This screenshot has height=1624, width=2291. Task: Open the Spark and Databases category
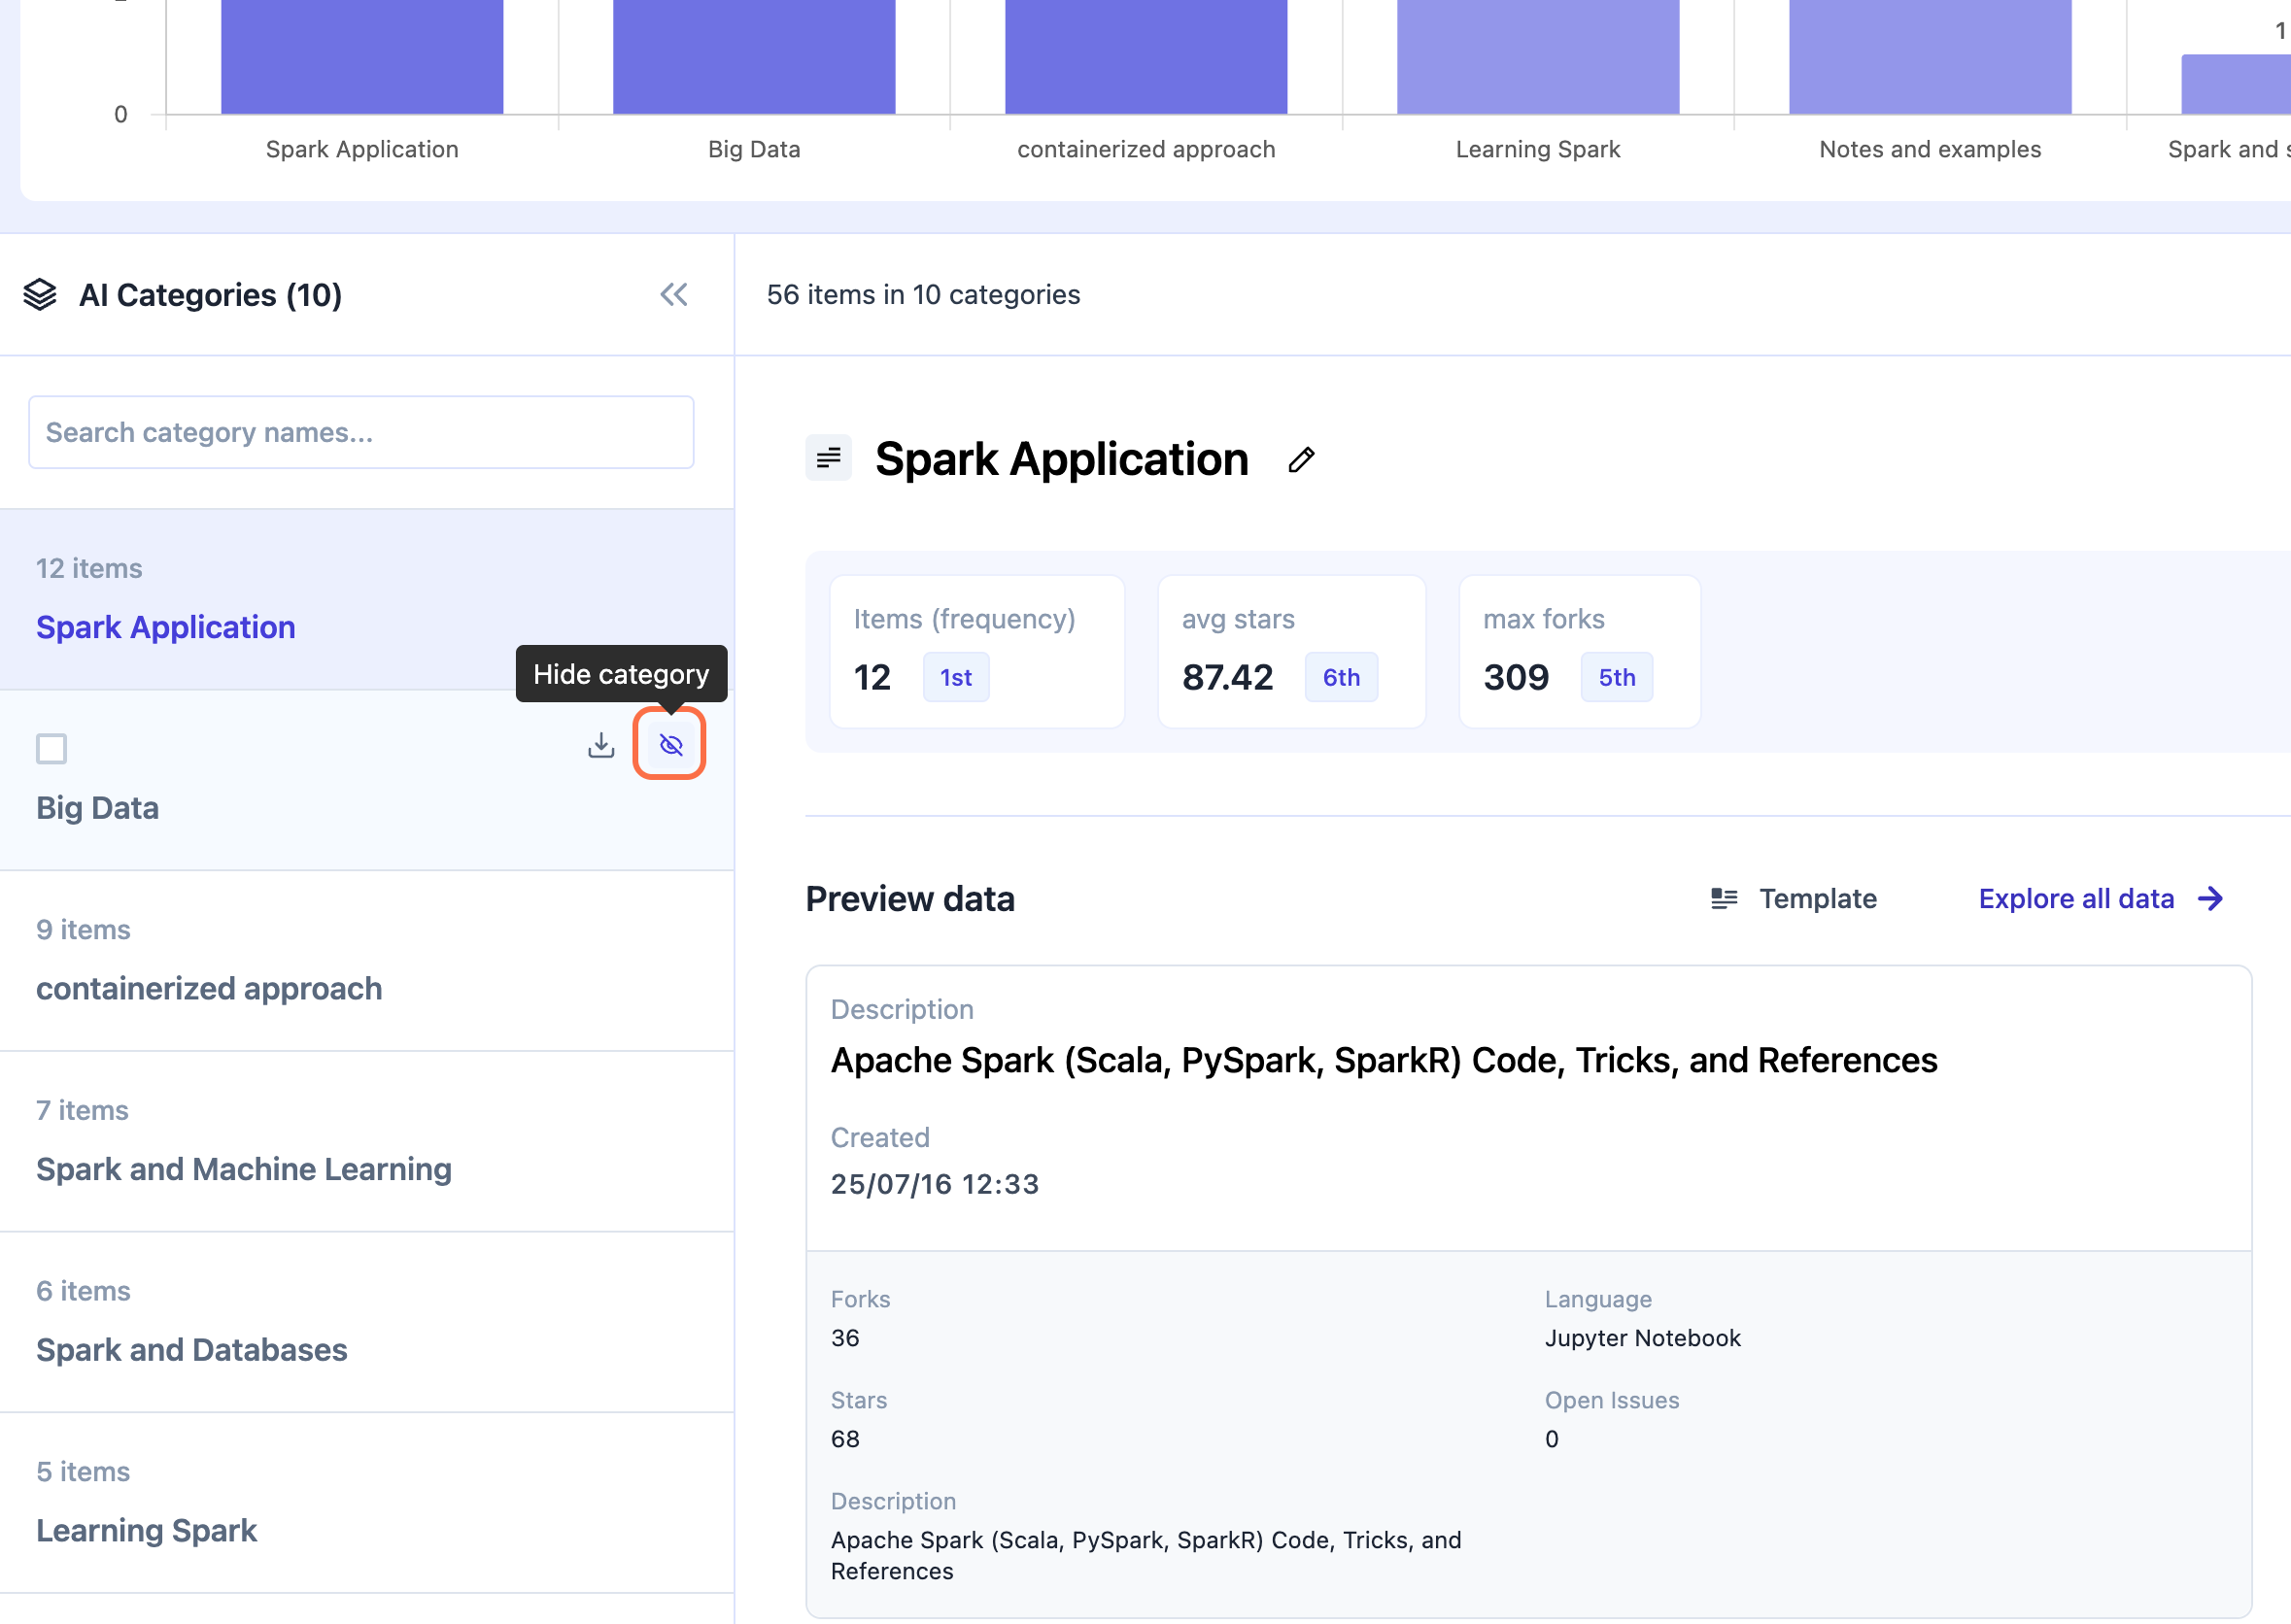point(192,1349)
